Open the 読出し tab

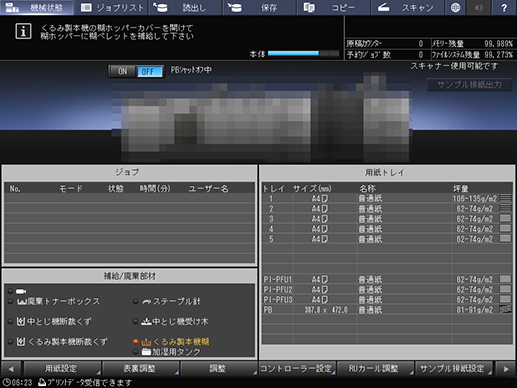pos(185,7)
